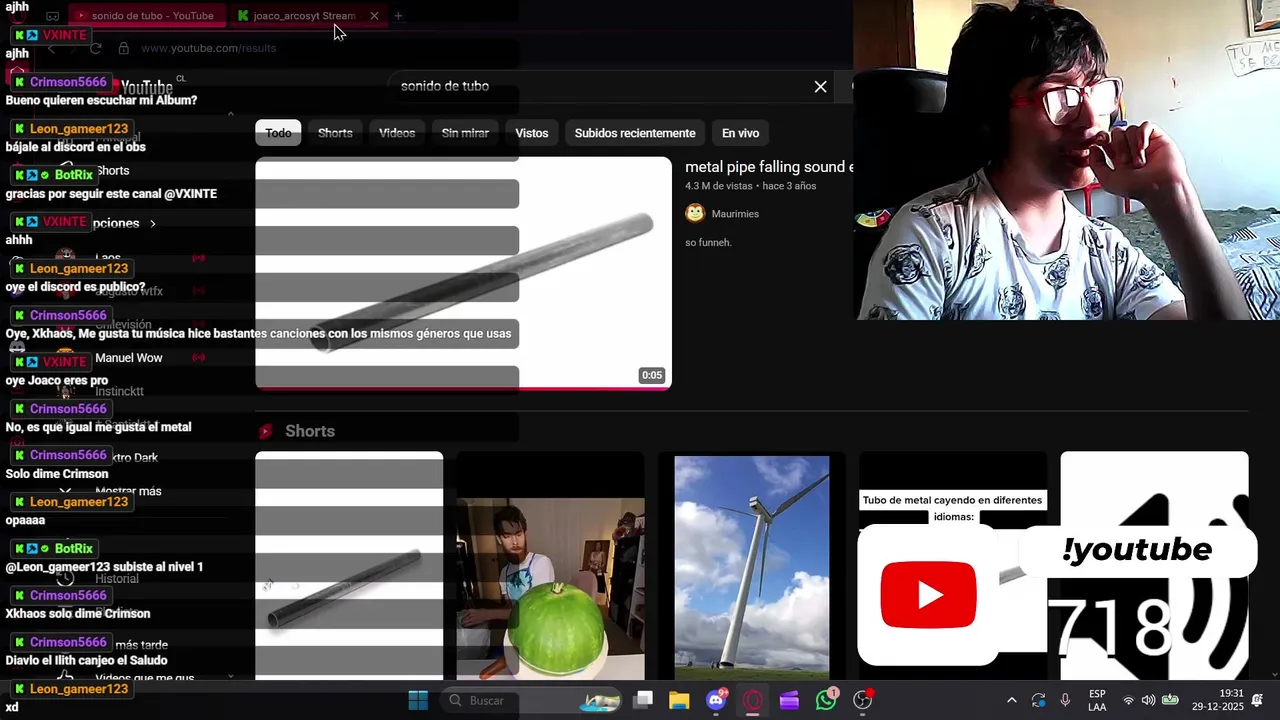Select the Todo filter chip
The height and width of the screenshot is (720, 1280).
coord(278,133)
